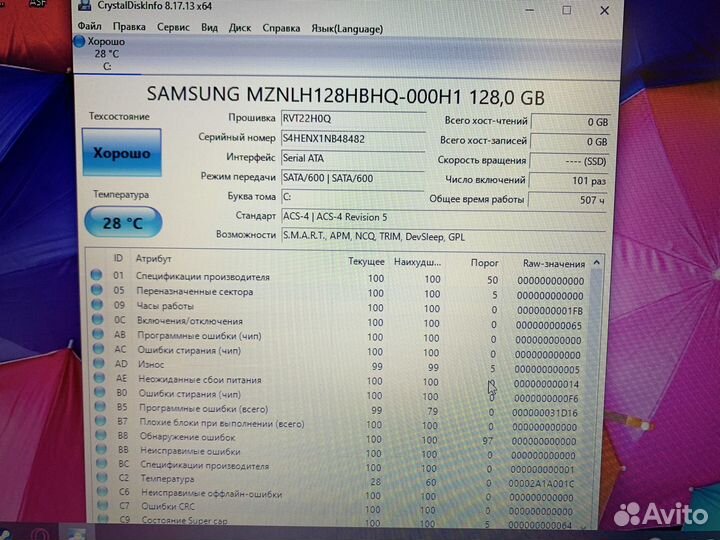The width and height of the screenshot is (720, 540).
Task: Click status icon of attribute B5
Action: (100, 406)
